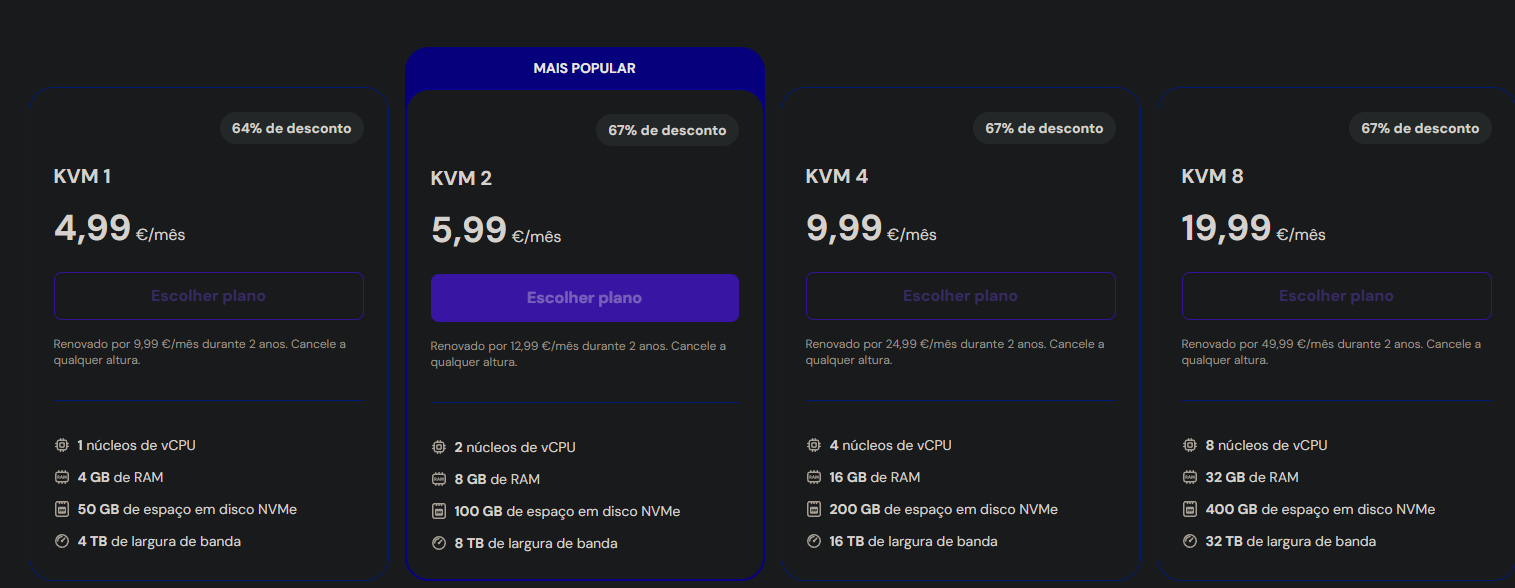Click the KVM 8 bandwidth gauge icon
Viewport: 1515px width, 588px height.
1190,541
